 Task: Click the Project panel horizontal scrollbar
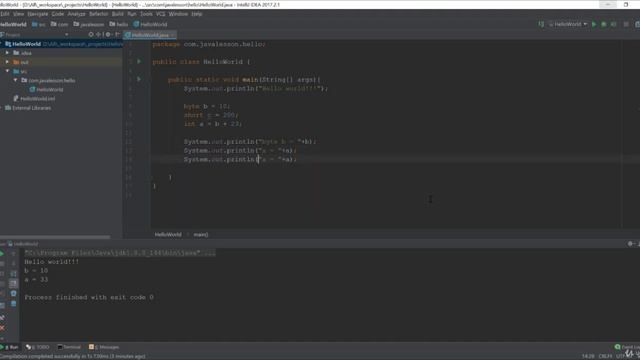pos(55,237)
